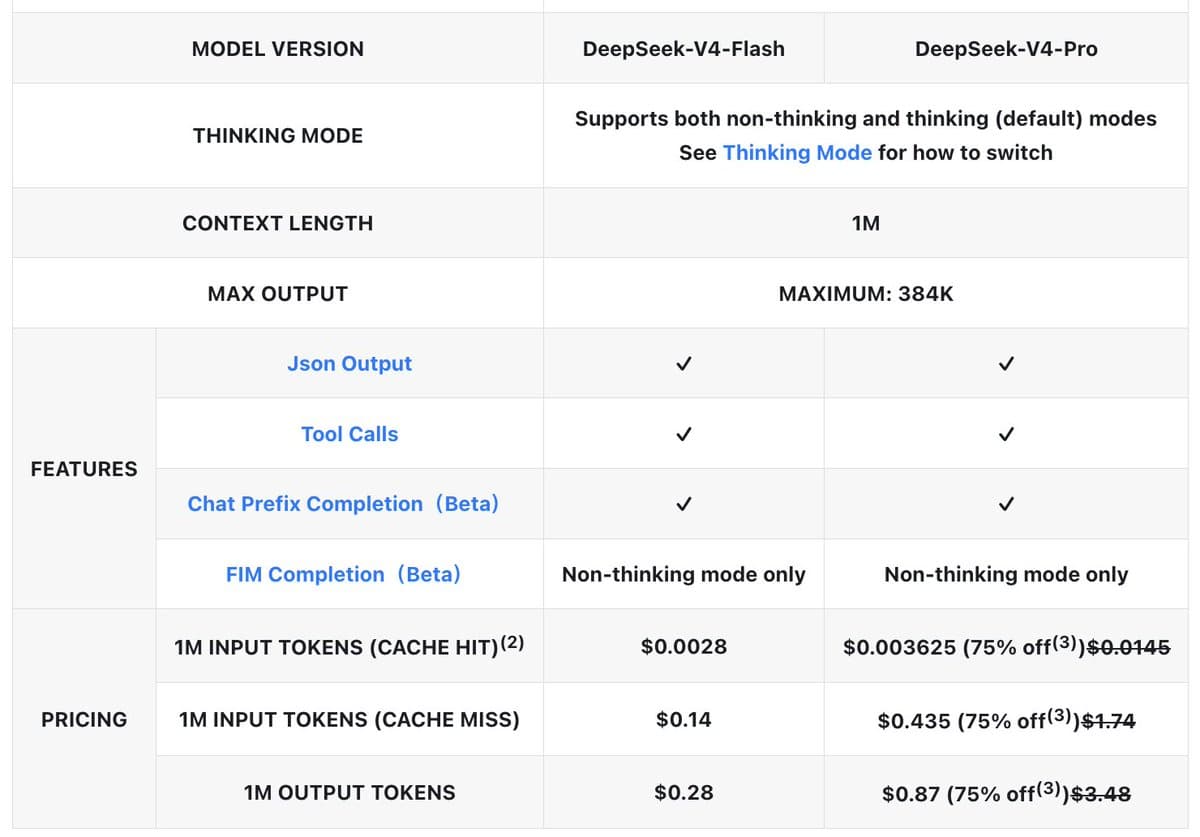Click the MODEL VERSION row label

(x=278, y=49)
